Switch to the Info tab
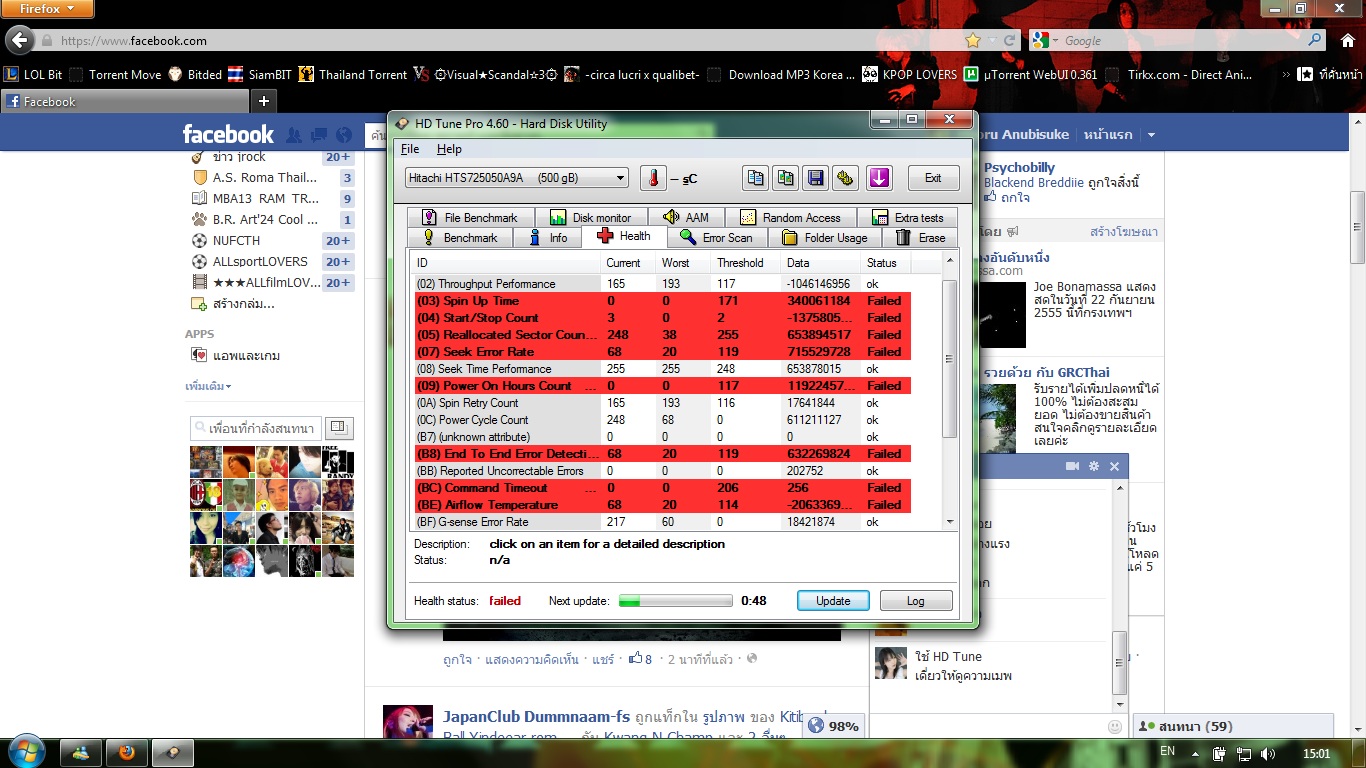The height and width of the screenshot is (768, 1366). click(548, 238)
